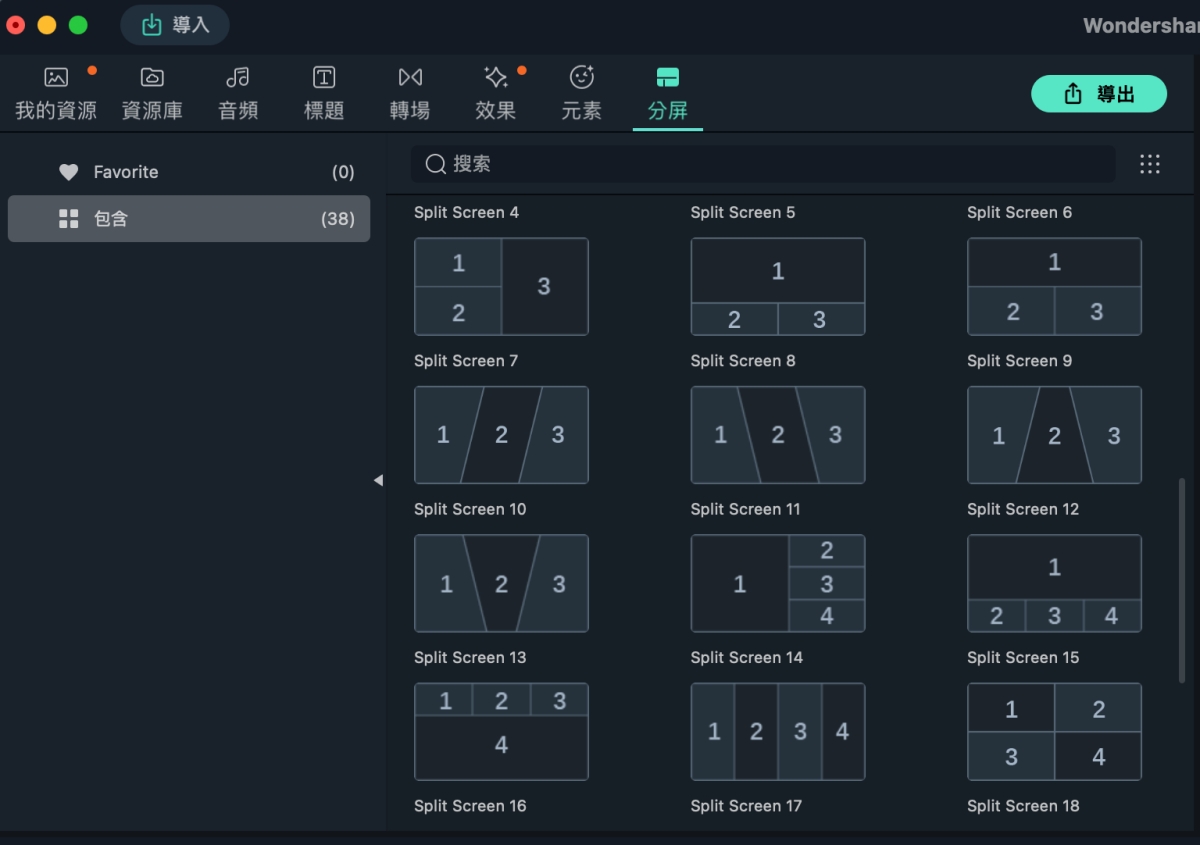Click the 導入 import button
Viewport: 1200px width, 845px height.
pos(175,25)
